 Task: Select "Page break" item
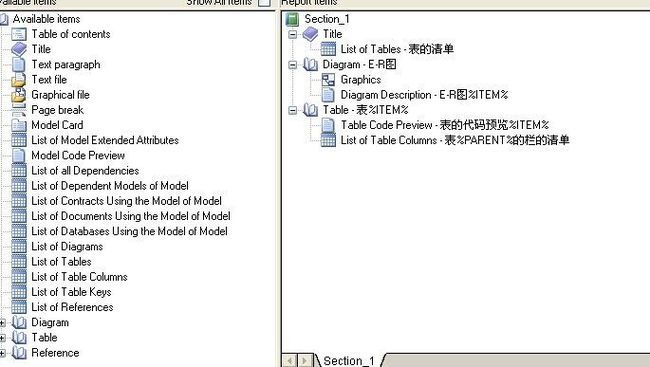(x=58, y=110)
